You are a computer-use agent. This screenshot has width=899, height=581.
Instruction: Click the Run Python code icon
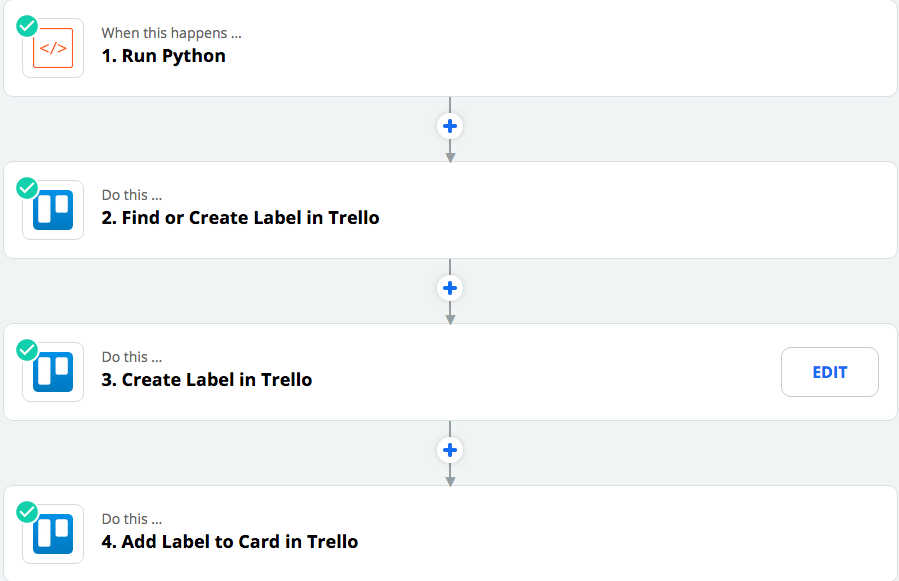coord(53,48)
